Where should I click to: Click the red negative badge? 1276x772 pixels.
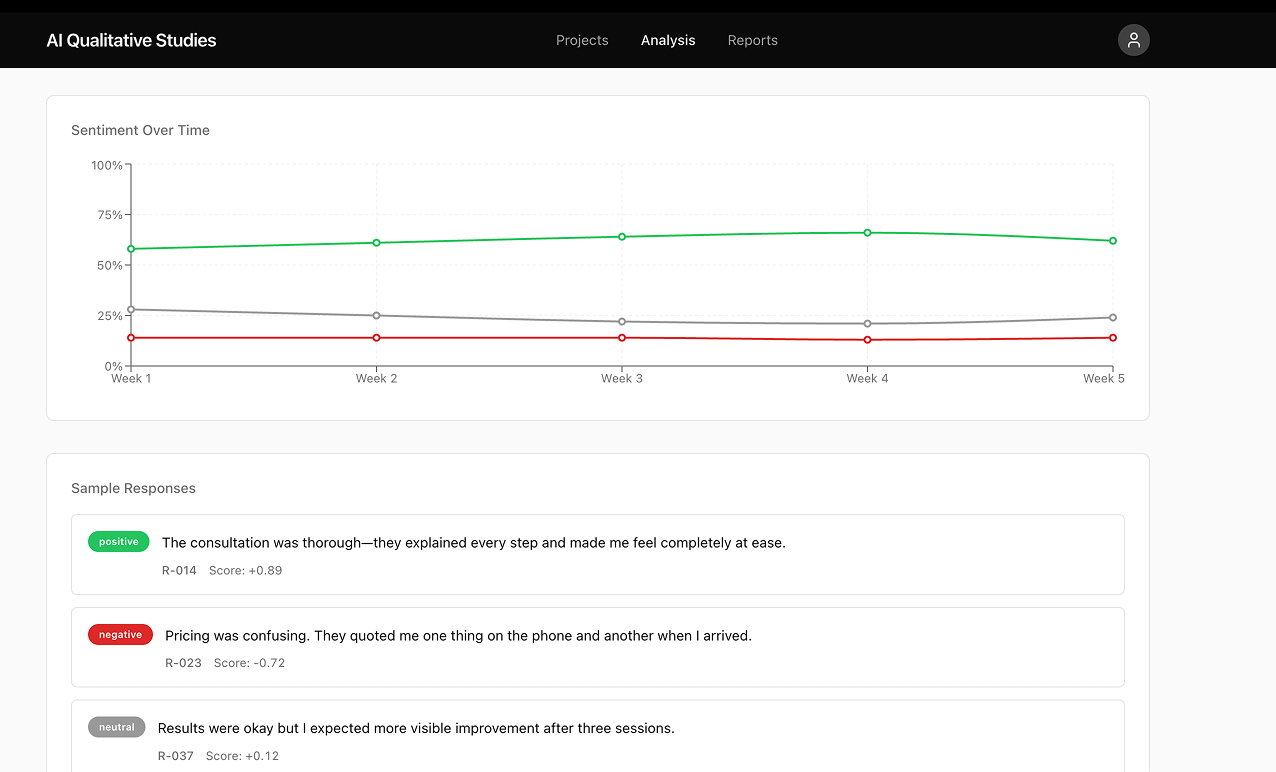pos(120,635)
